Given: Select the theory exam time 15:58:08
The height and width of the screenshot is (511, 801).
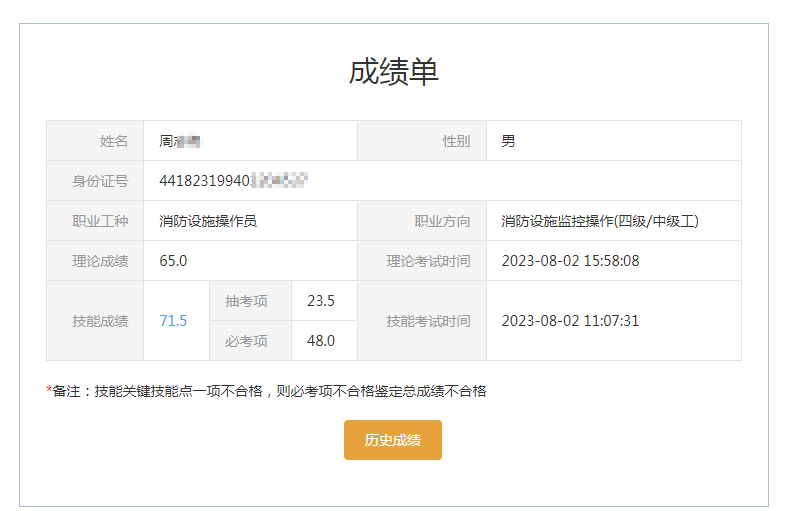Looking at the screenshot, I should 570,261.
